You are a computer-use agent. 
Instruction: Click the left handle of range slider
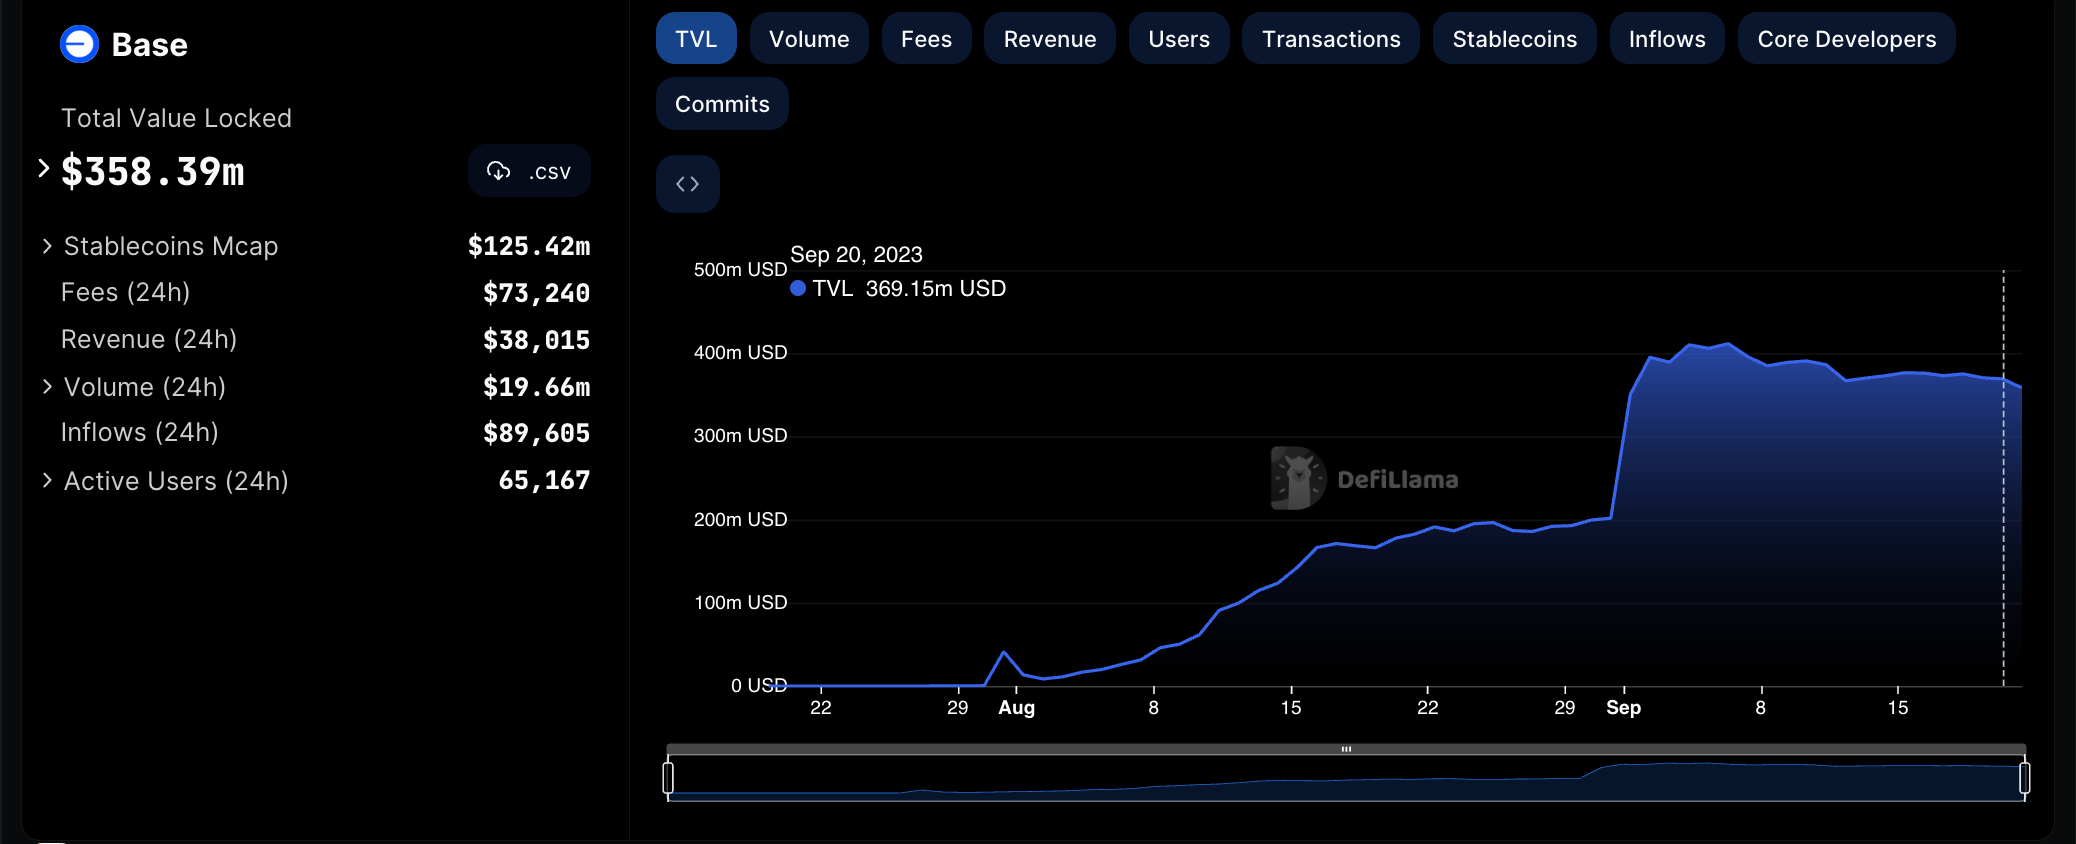pyautogui.click(x=668, y=778)
